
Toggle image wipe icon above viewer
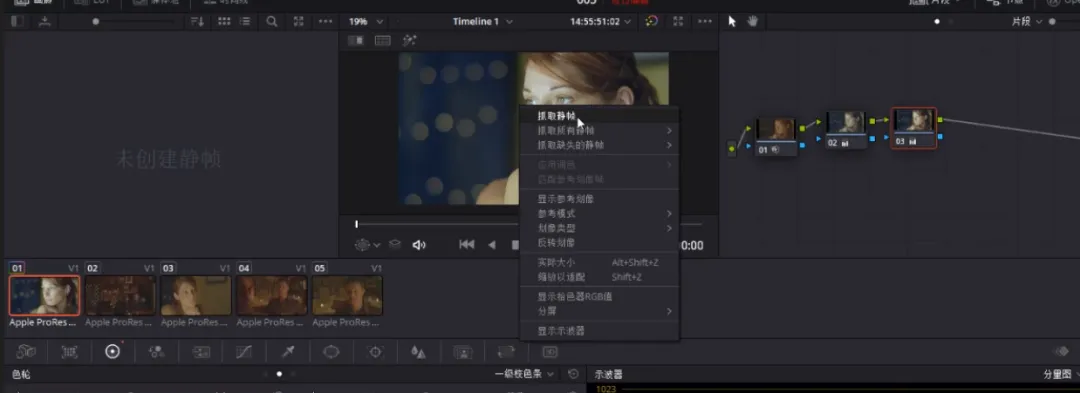(x=355, y=41)
